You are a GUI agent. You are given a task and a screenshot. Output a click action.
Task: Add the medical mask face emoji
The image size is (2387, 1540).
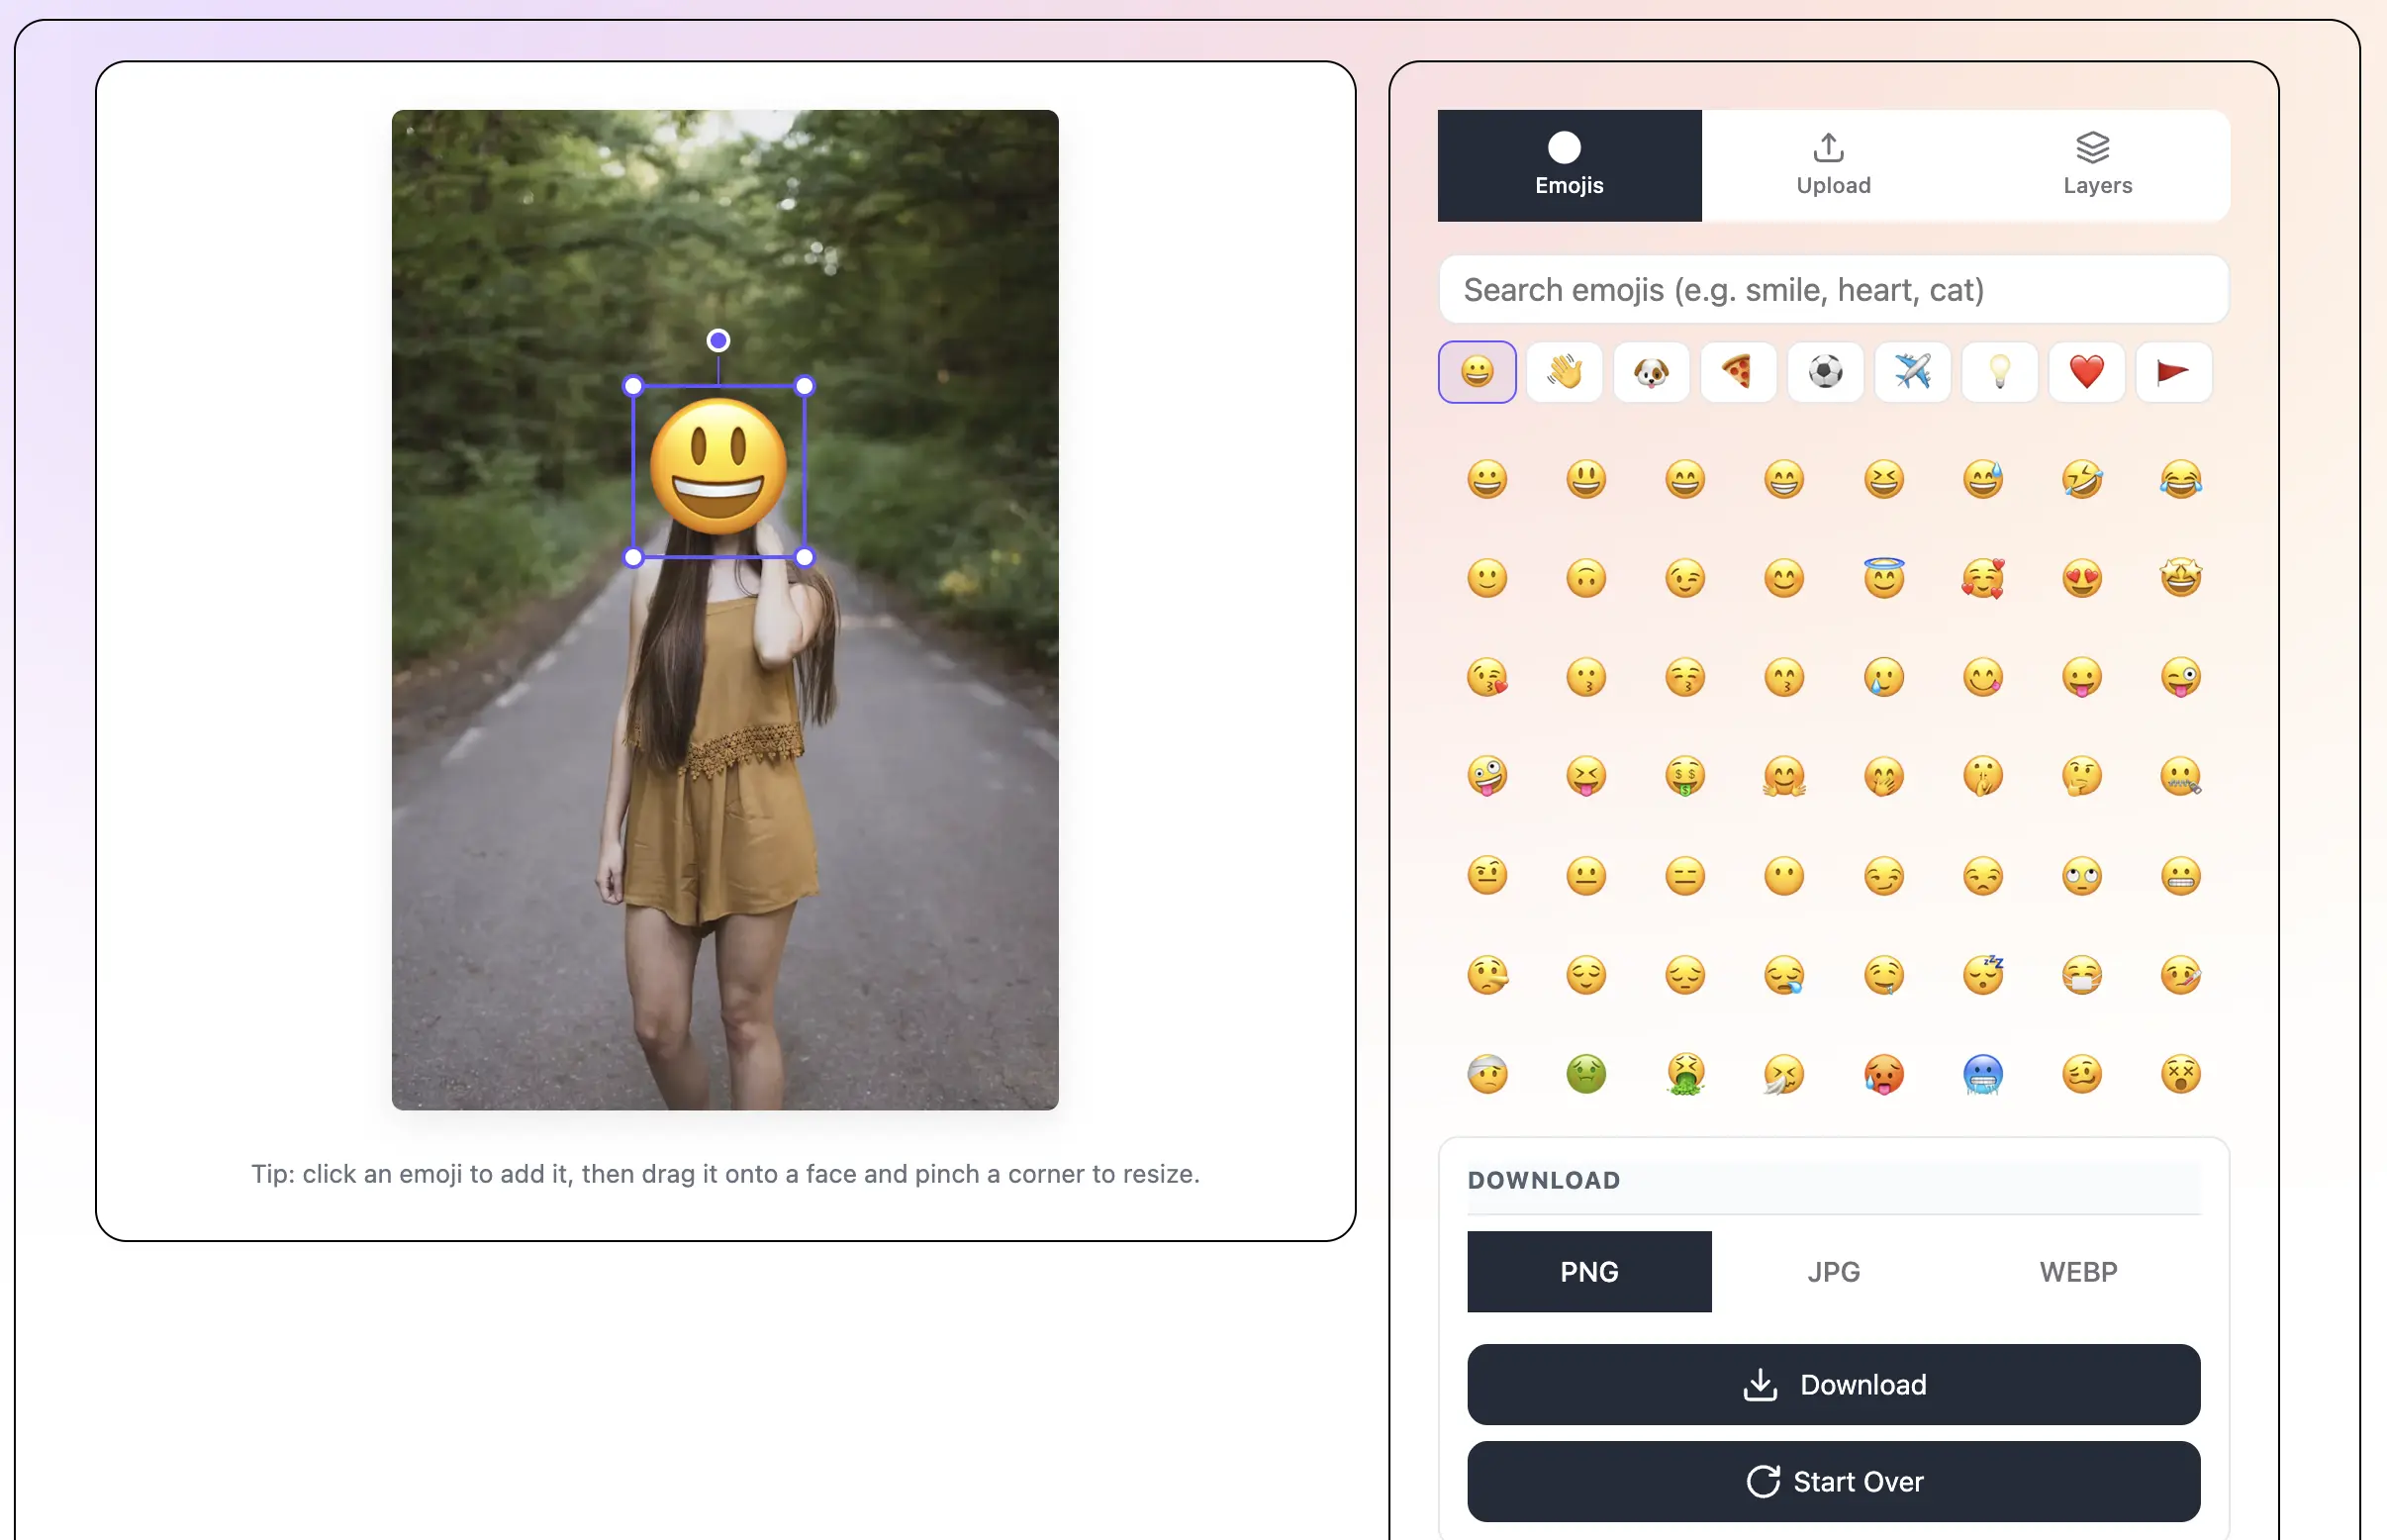coord(2081,975)
